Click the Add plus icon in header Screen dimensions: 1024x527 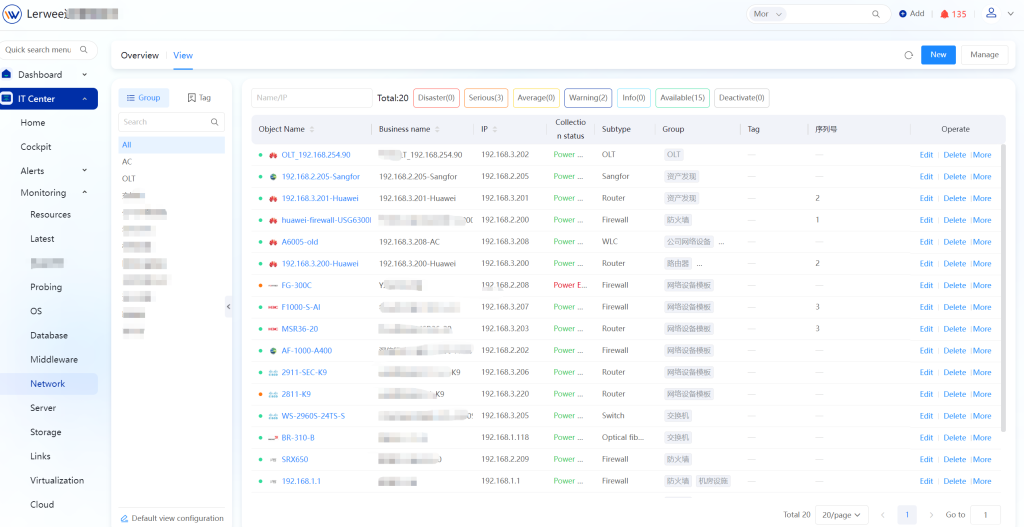(x=903, y=14)
